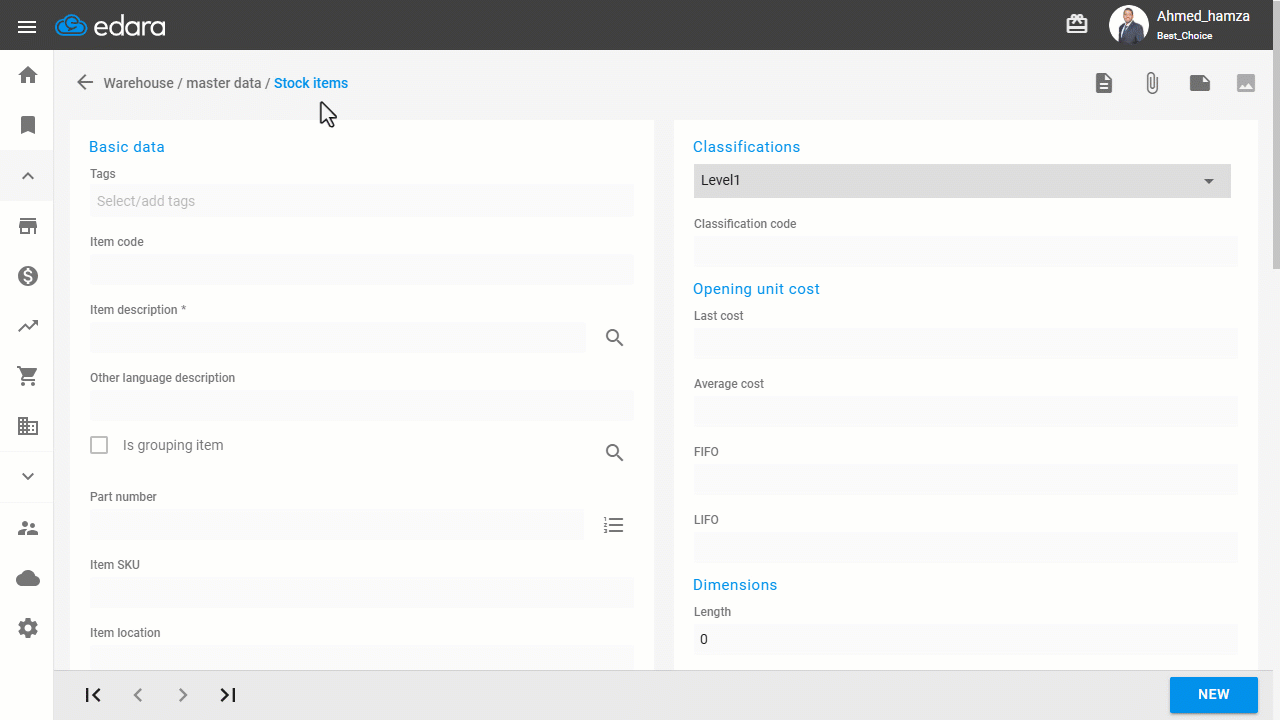Open the list icon beside Part number
1280x720 pixels.
coord(614,525)
